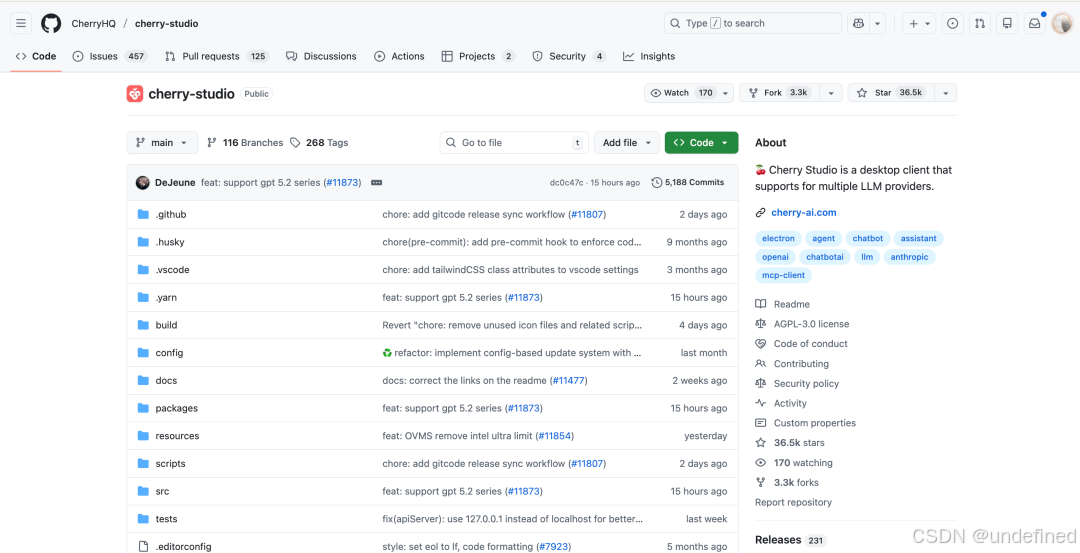The height and width of the screenshot is (553, 1080).
Task: Open the cherry-ai.com website link
Action: click(x=804, y=213)
